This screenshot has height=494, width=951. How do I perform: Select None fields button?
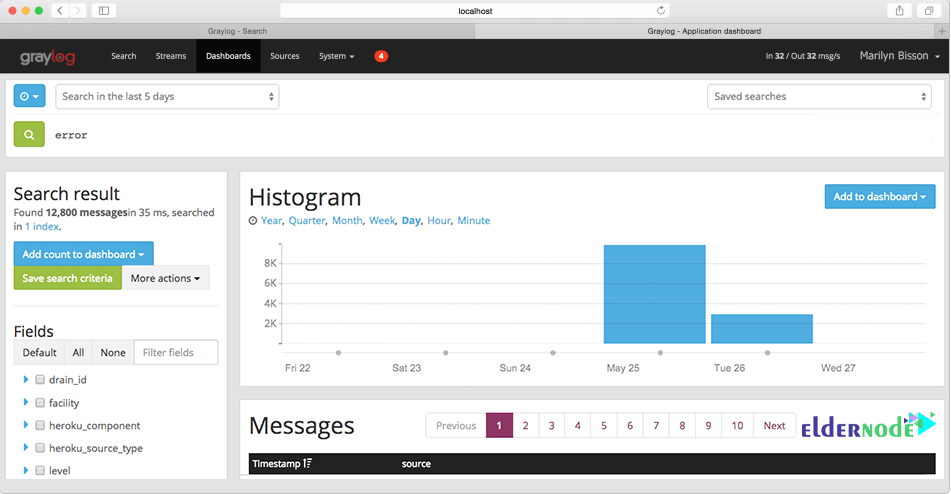[113, 353]
